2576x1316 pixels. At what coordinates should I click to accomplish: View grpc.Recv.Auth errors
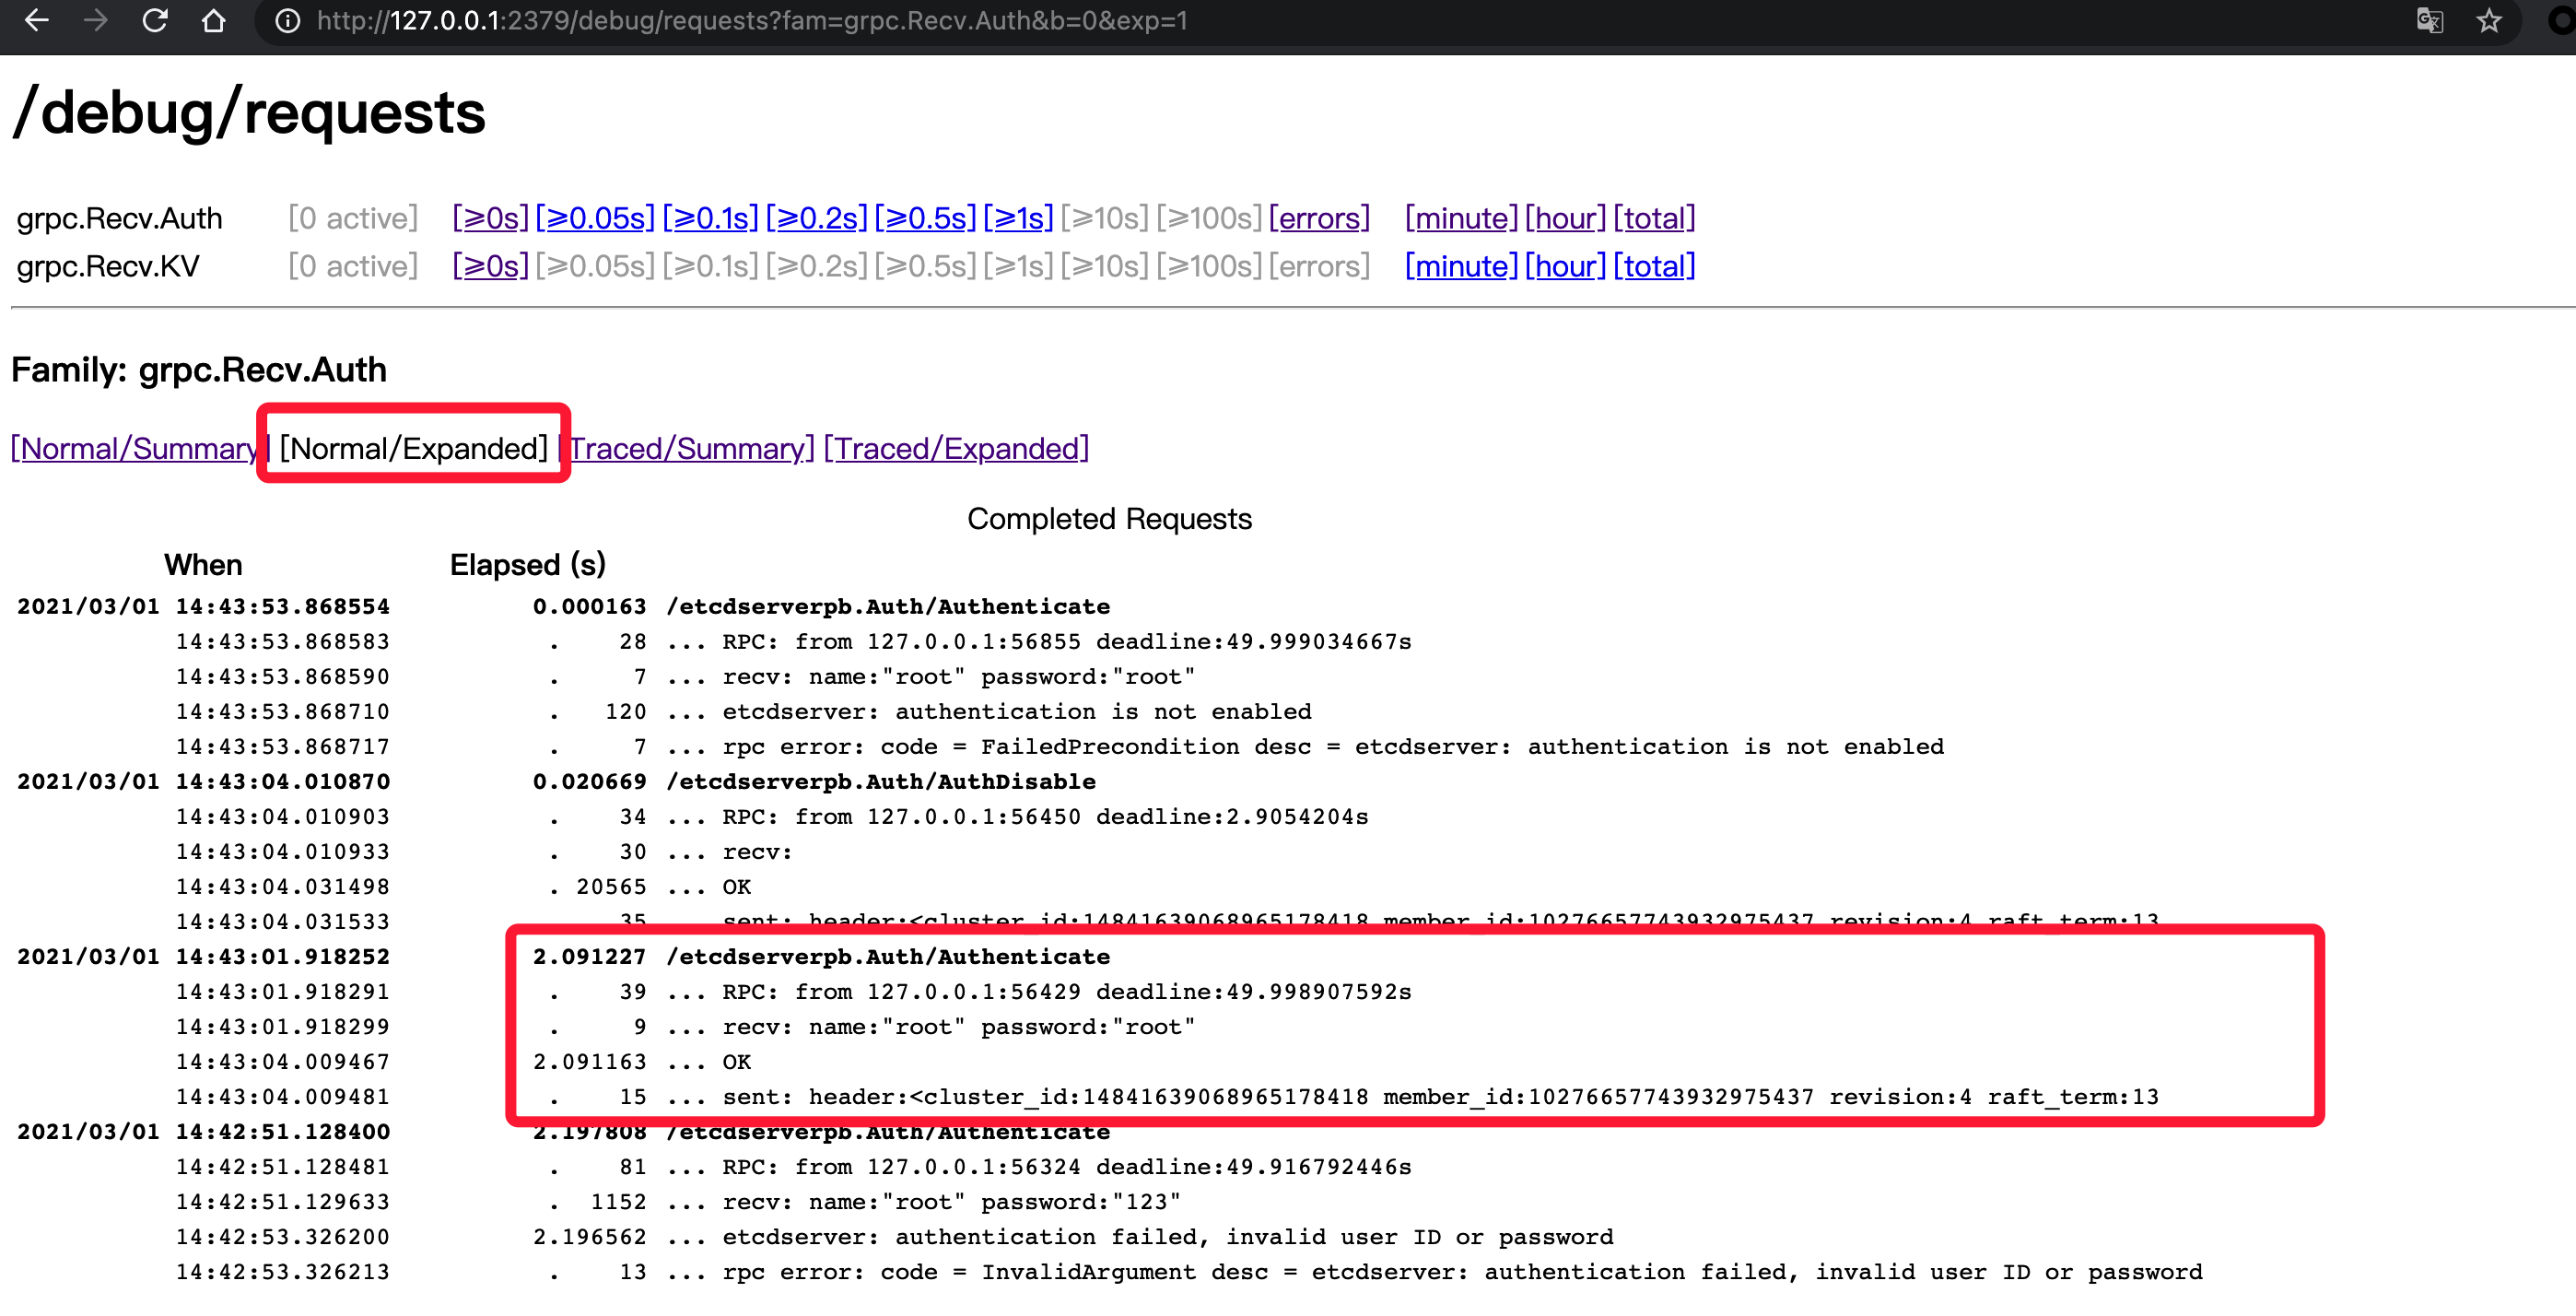point(1319,218)
